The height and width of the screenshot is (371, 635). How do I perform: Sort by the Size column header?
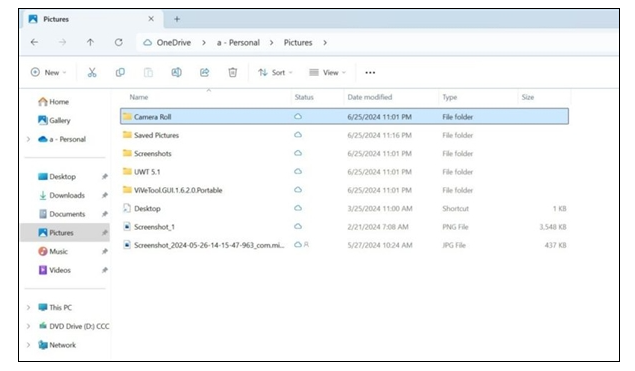pos(528,97)
